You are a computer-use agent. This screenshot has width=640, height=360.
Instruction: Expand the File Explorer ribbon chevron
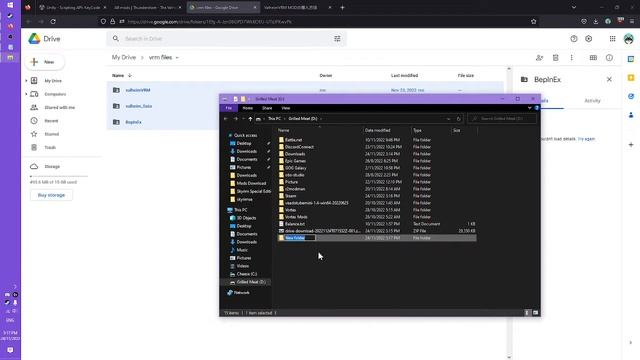529,108
